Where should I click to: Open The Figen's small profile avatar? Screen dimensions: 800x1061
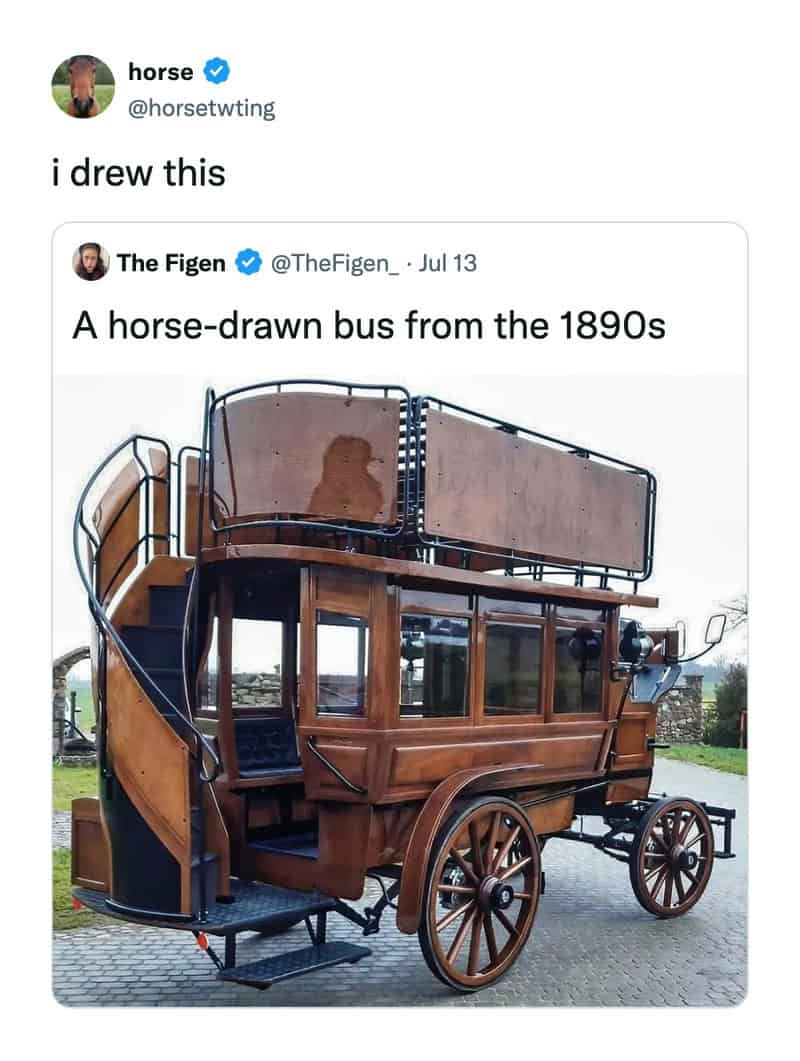91,262
